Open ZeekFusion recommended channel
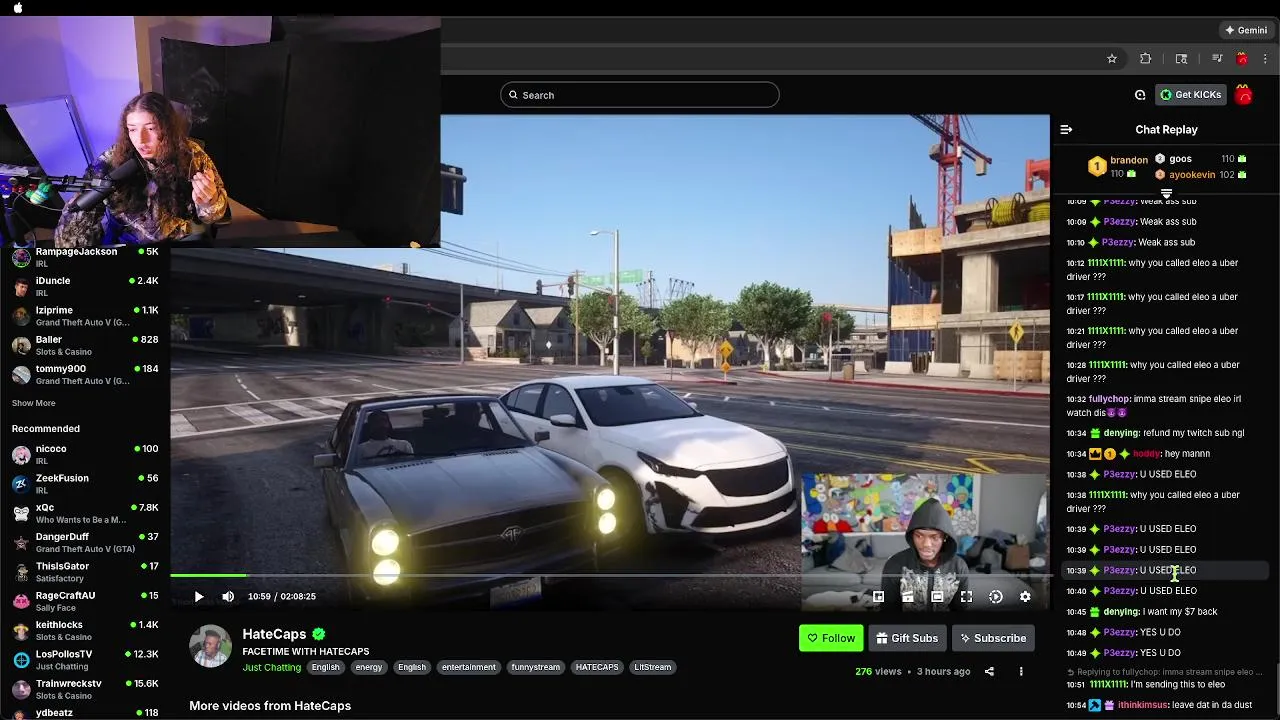This screenshot has width=1280, height=720. (x=85, y=484)
